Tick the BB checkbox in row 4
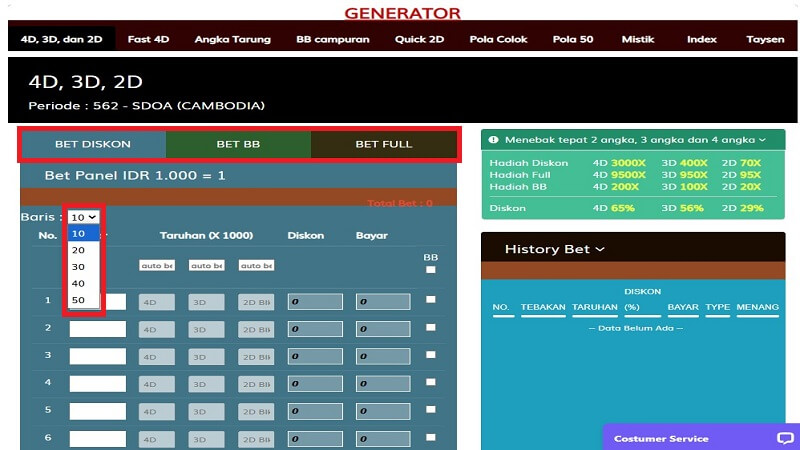This screenshot has width=800, height=450. tap(431, 382)
